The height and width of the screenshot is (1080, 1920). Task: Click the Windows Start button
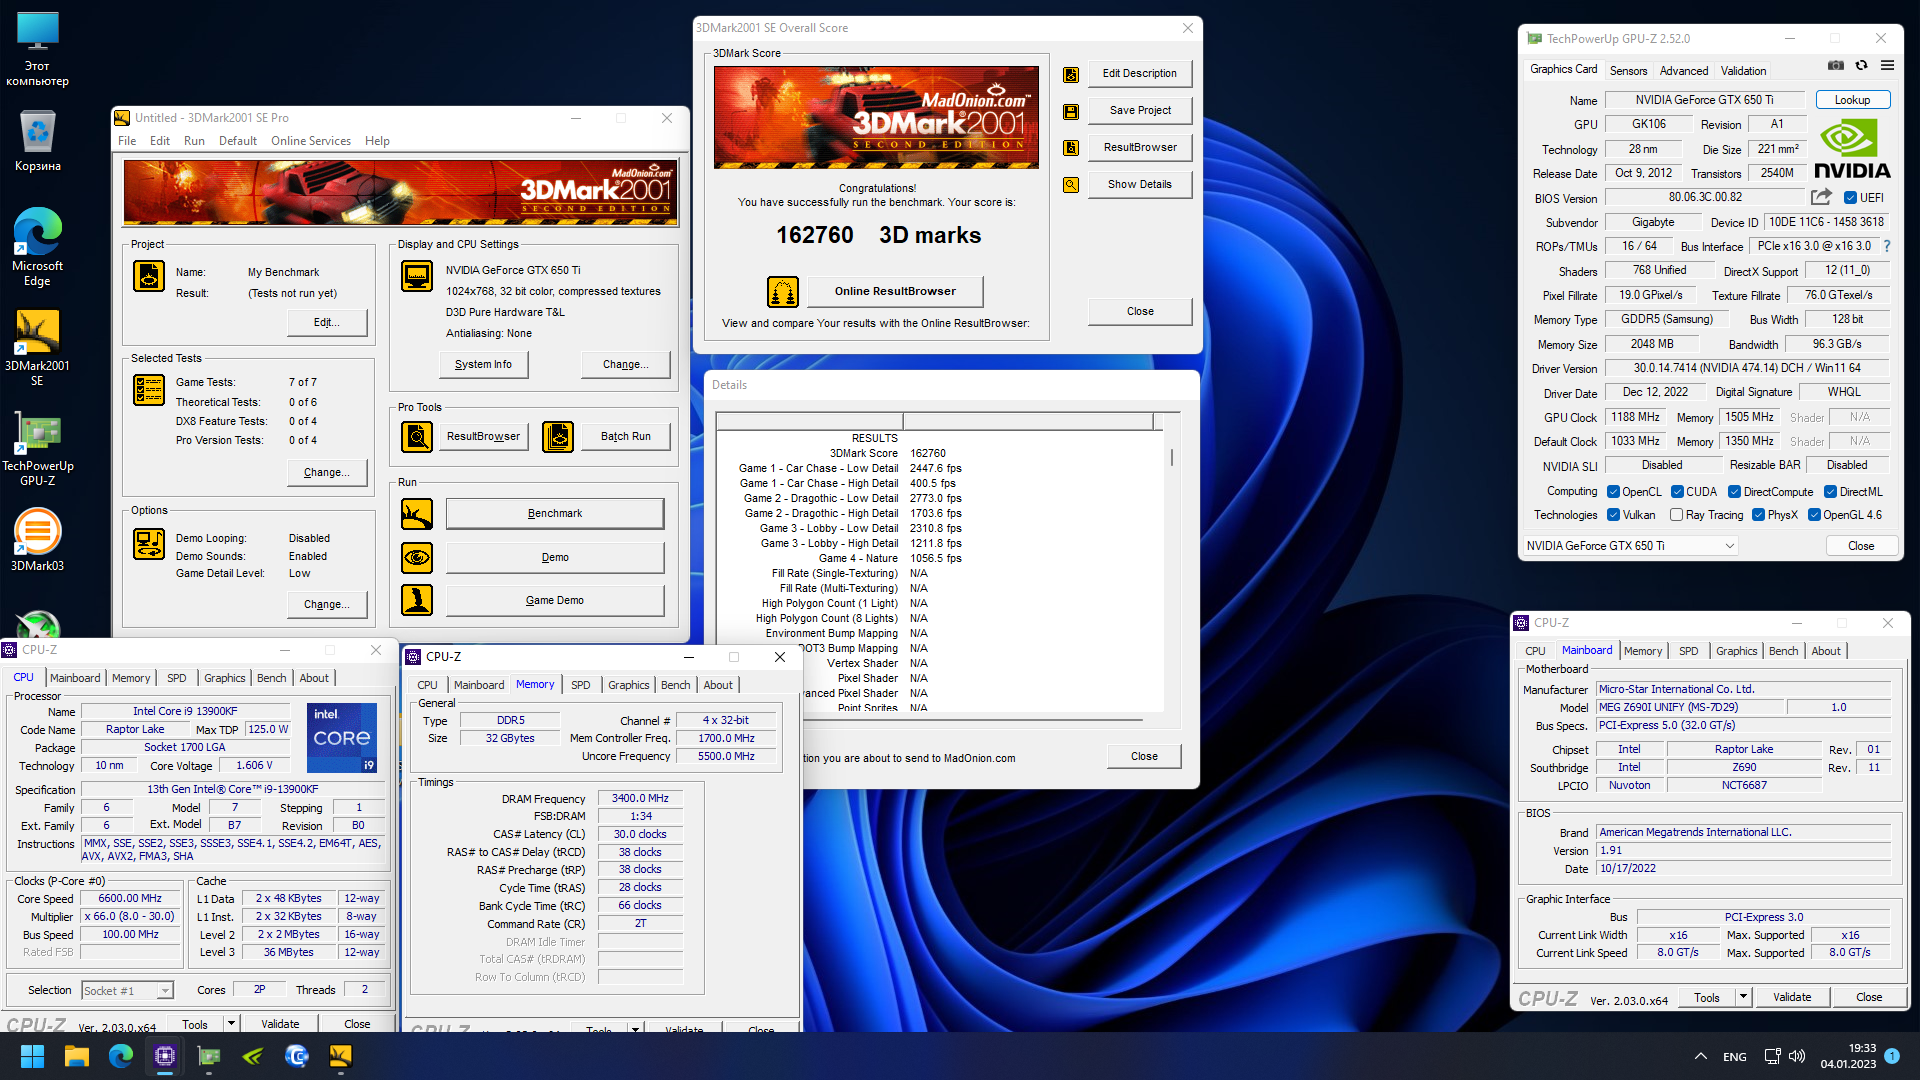(32, 1056)
